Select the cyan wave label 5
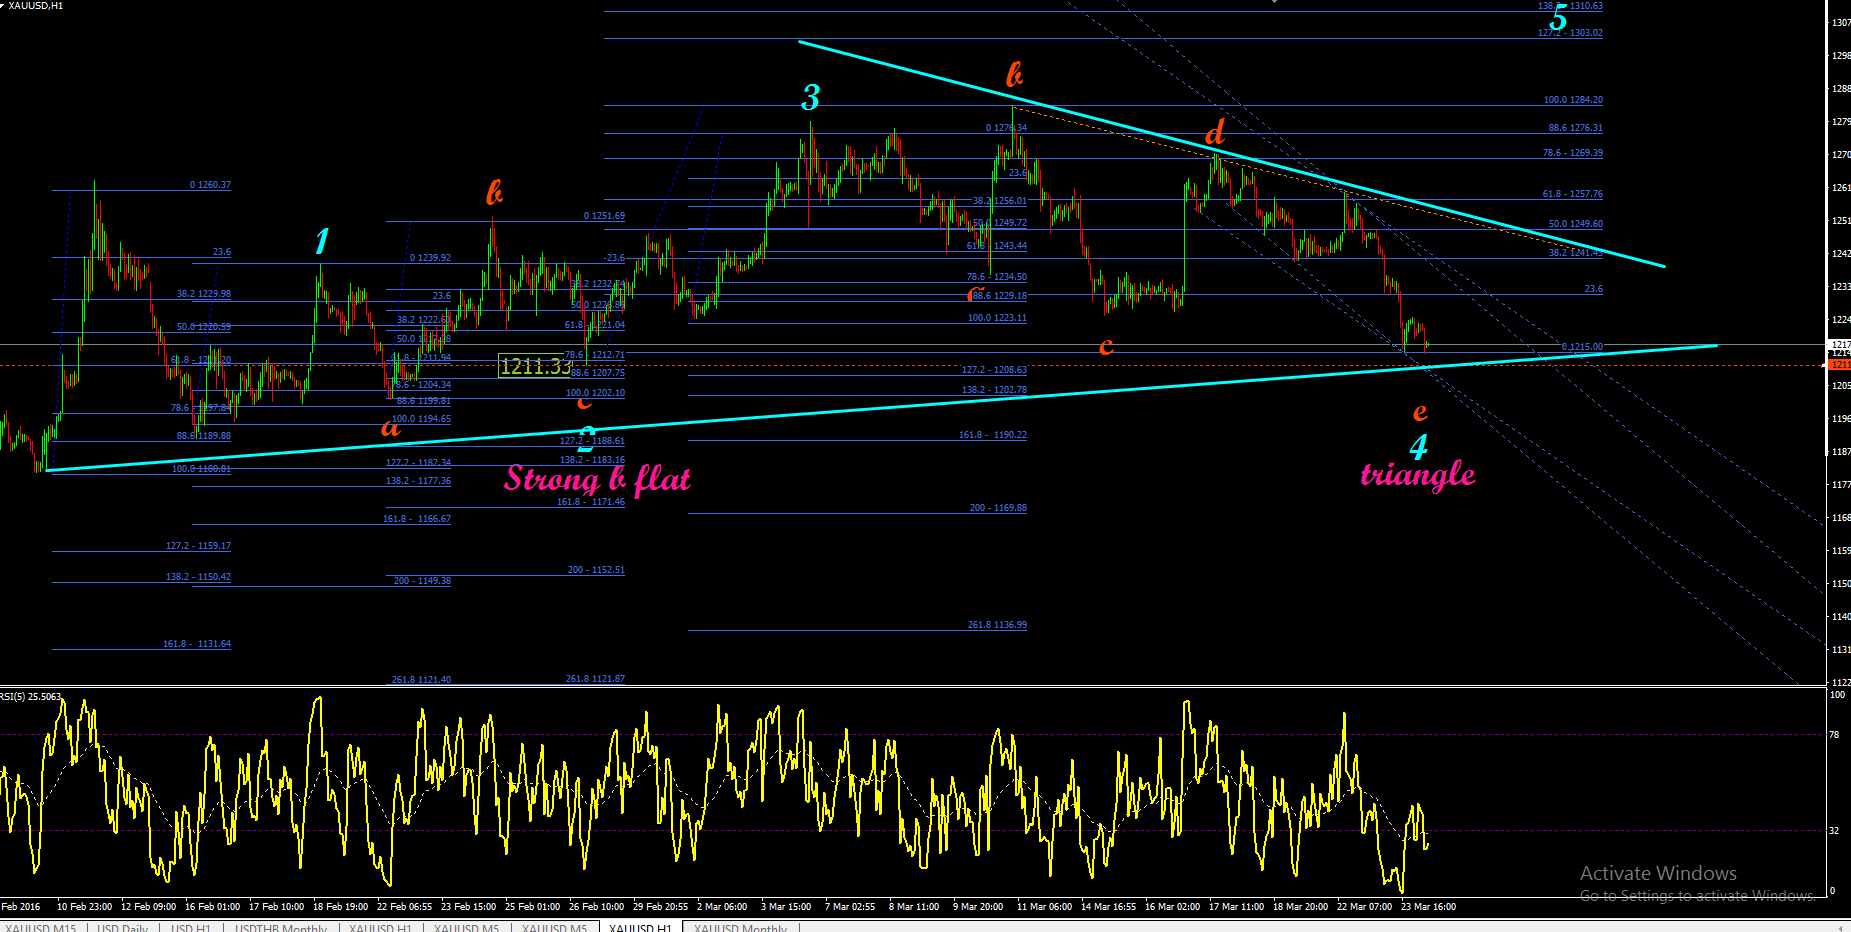This screenshot has width=1851, height=932. tap(1558, 18)
